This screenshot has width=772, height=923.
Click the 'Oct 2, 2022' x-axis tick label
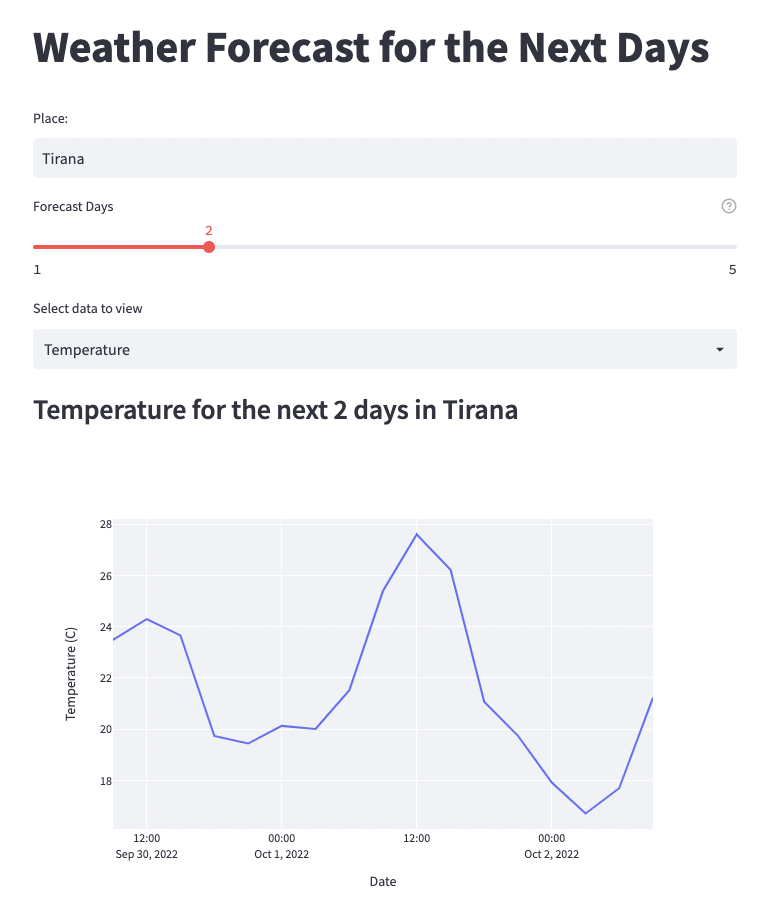[x=551, y=854]
